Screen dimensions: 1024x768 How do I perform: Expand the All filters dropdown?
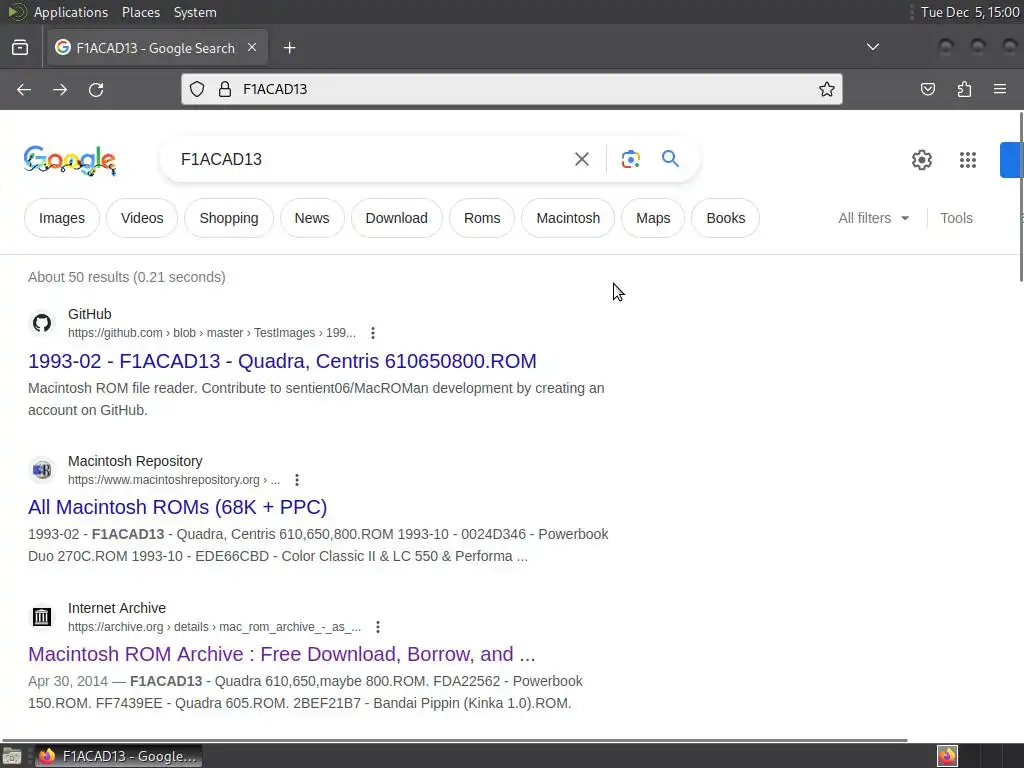pos(874,218)
